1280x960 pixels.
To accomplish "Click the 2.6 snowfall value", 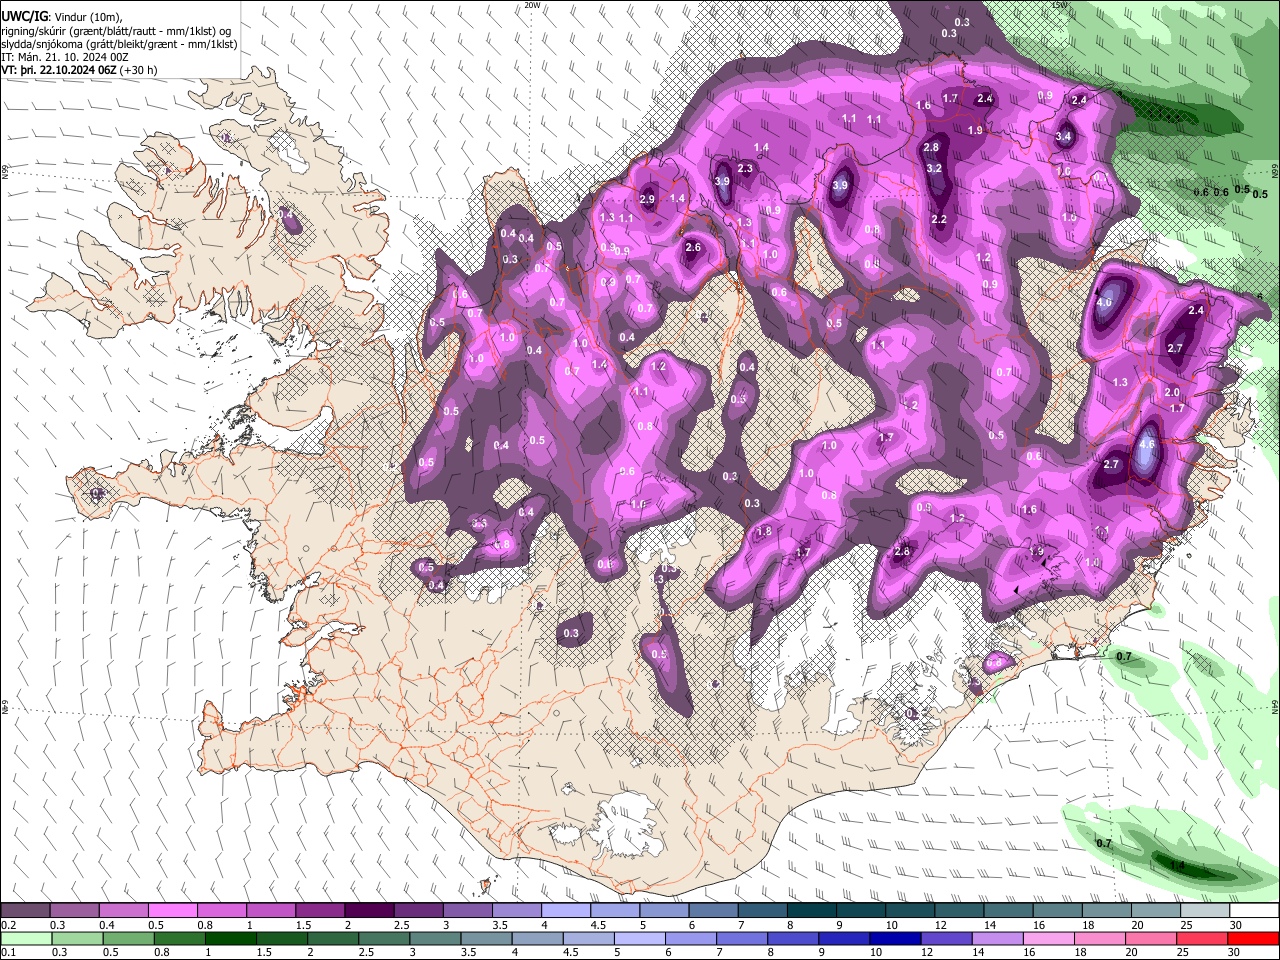I will coord(693,248).
